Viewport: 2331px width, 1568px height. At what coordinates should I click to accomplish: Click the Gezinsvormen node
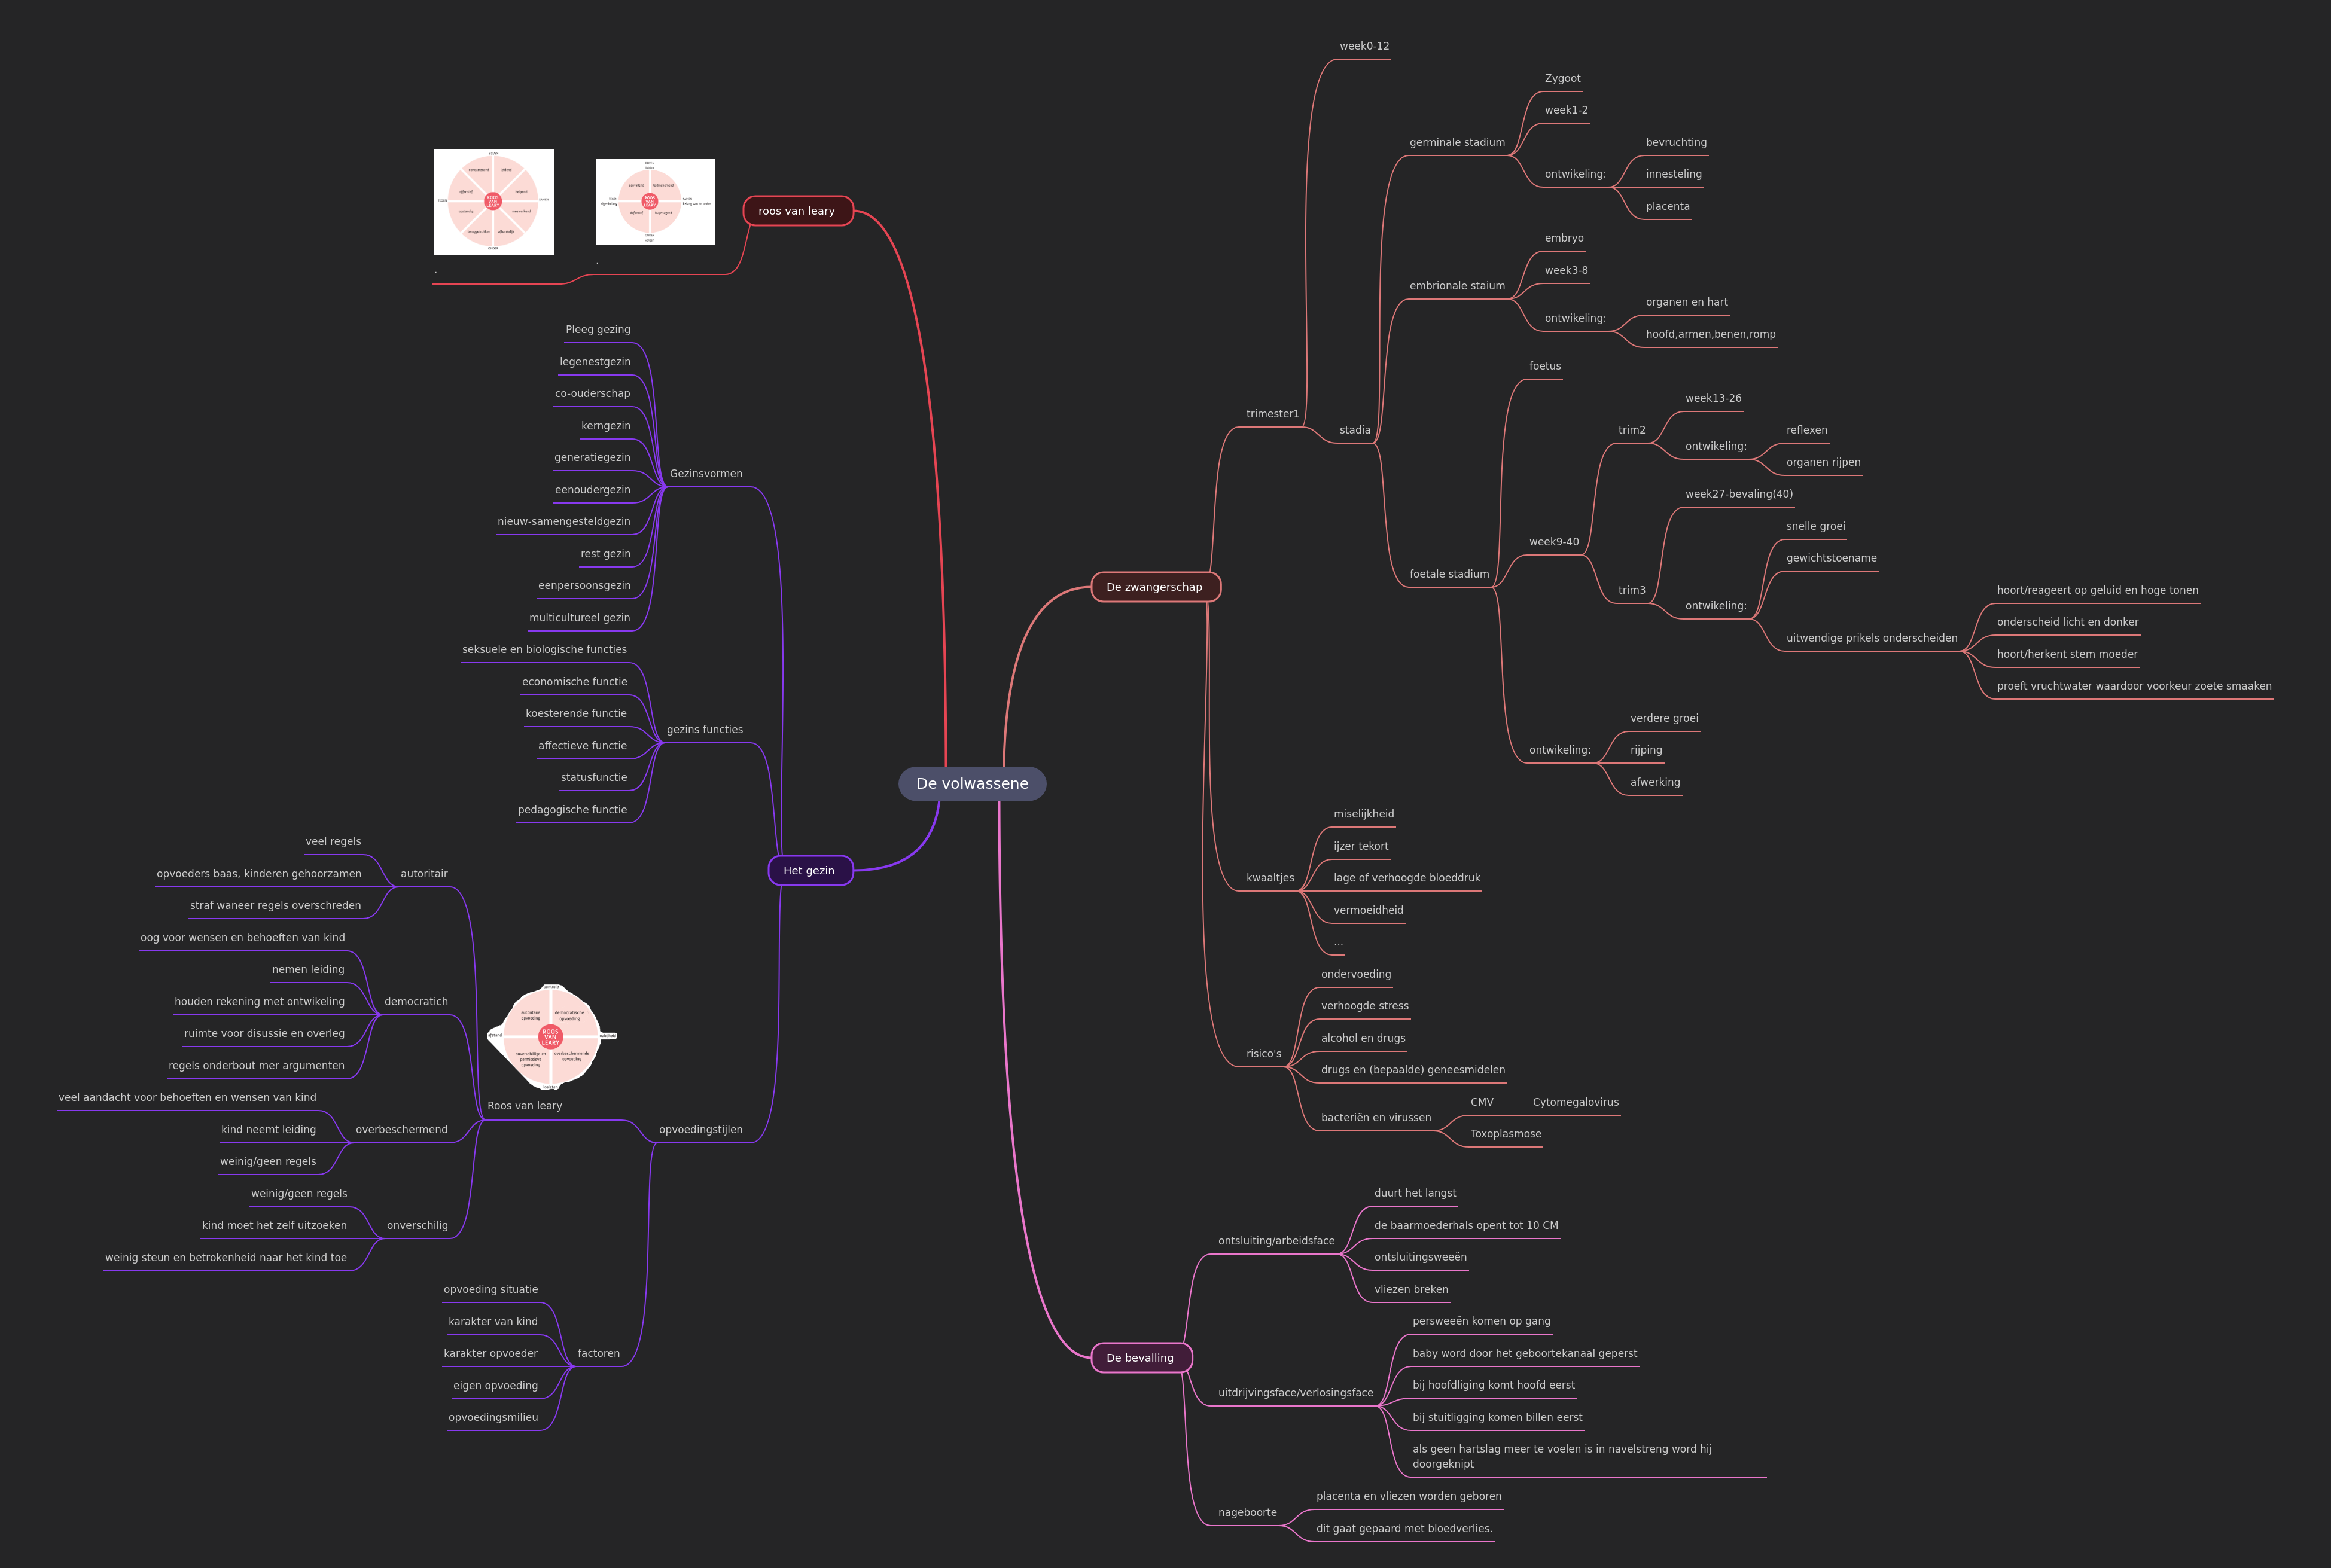tap(706, 474)
